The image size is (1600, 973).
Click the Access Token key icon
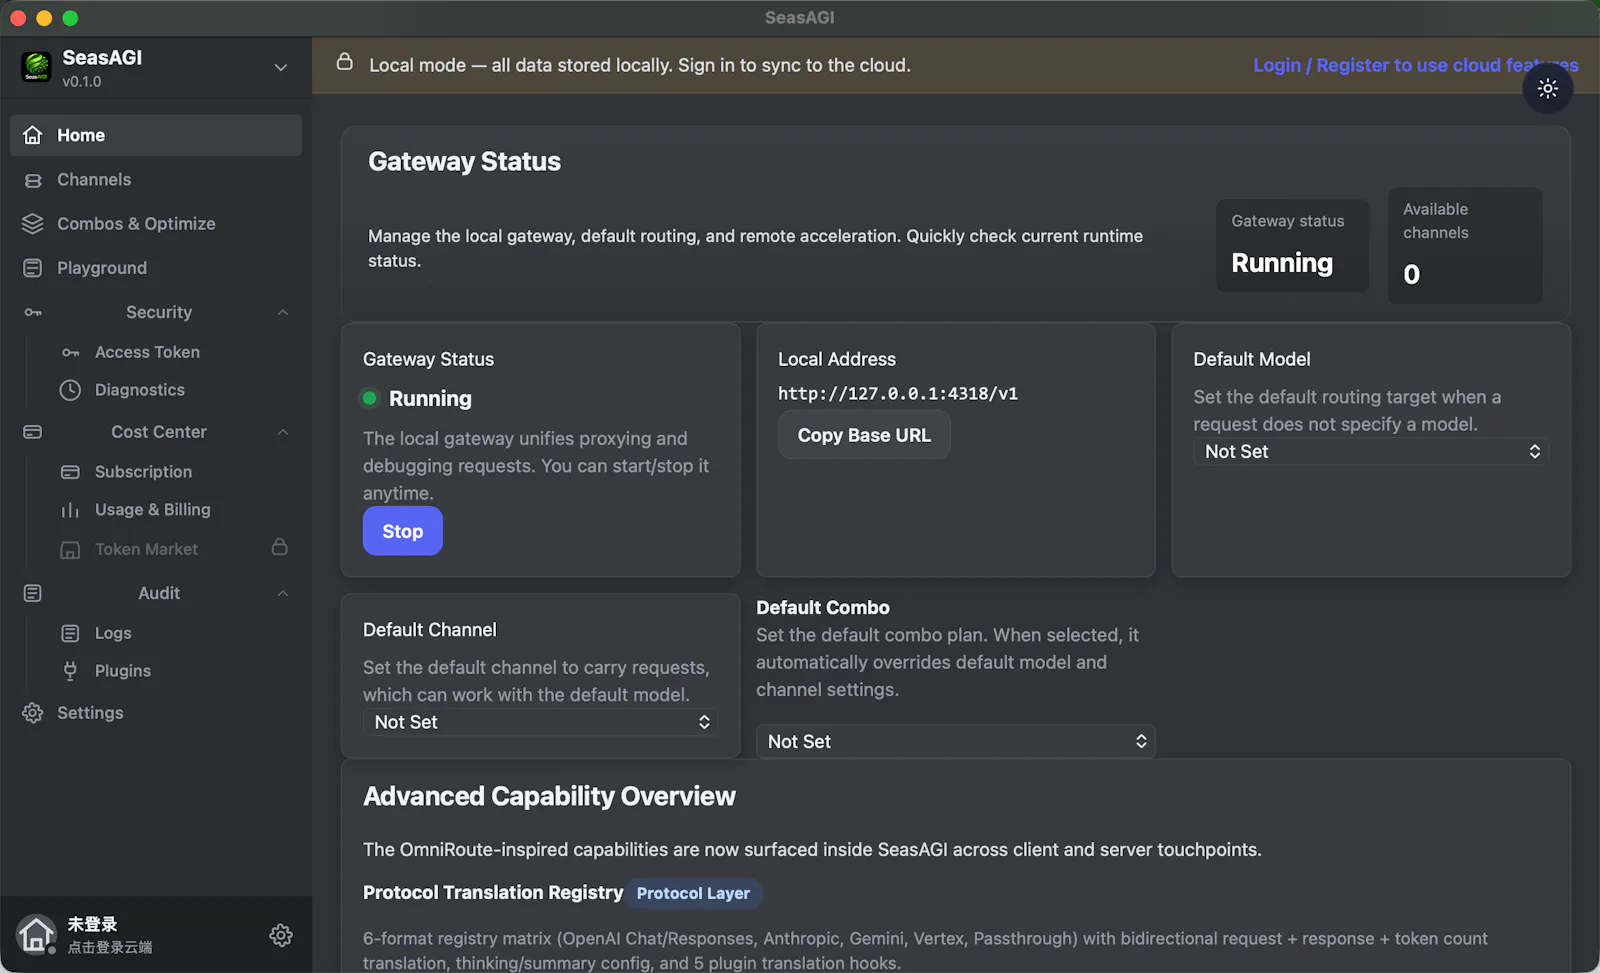(70, 353)
